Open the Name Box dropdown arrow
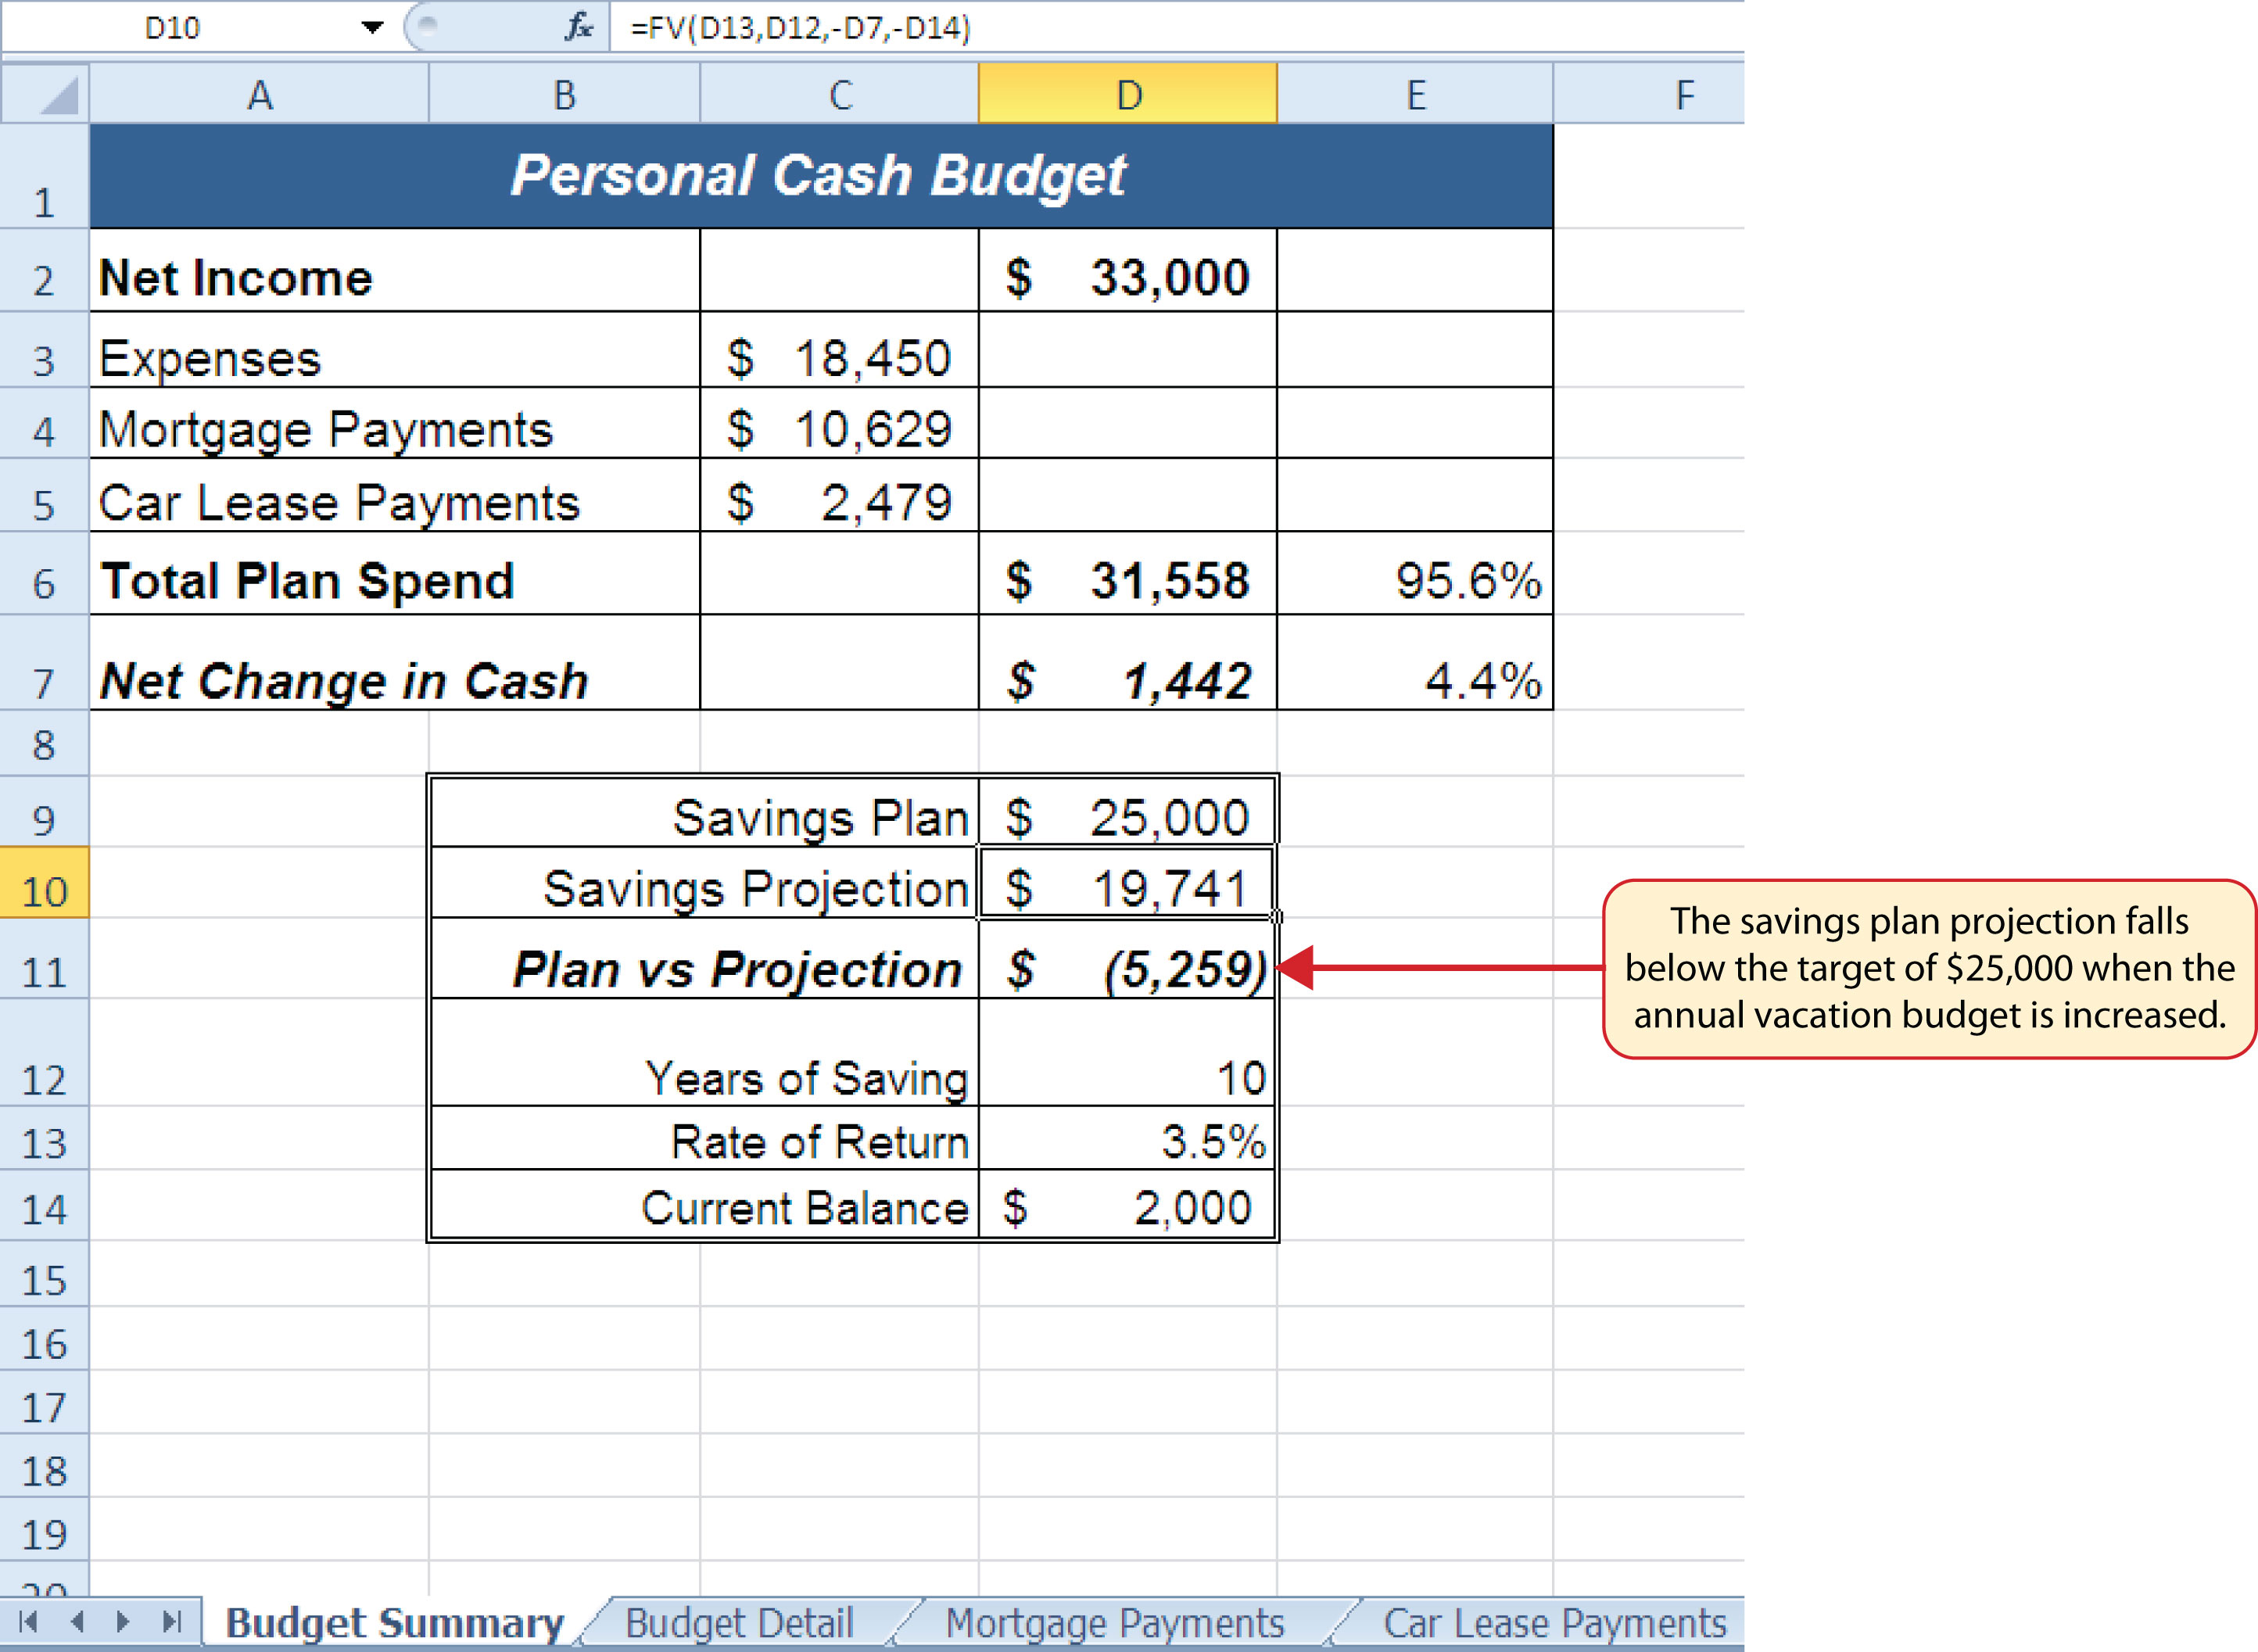The width and height of the screenshot is (2258, 1652). (x=372, y=27)
